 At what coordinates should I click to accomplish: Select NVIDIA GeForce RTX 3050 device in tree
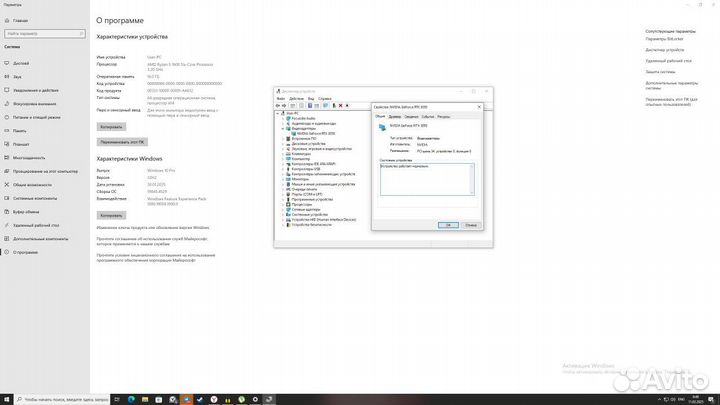point(311,133)
